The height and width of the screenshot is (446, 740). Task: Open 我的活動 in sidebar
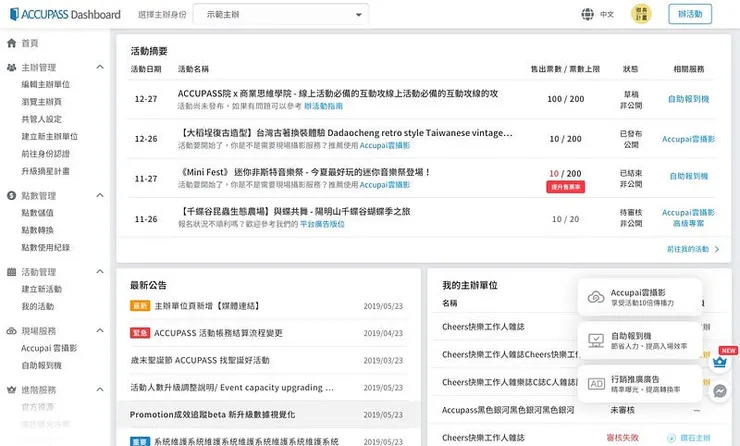pyautogui.click(x=38, y=307)
